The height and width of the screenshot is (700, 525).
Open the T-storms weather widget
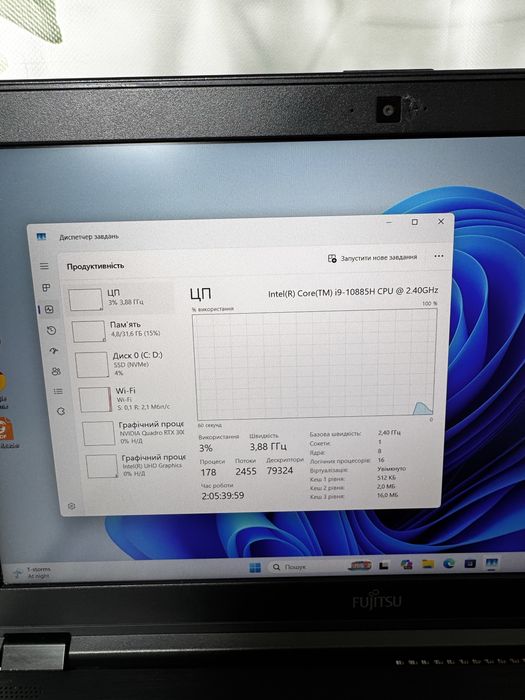32,573
